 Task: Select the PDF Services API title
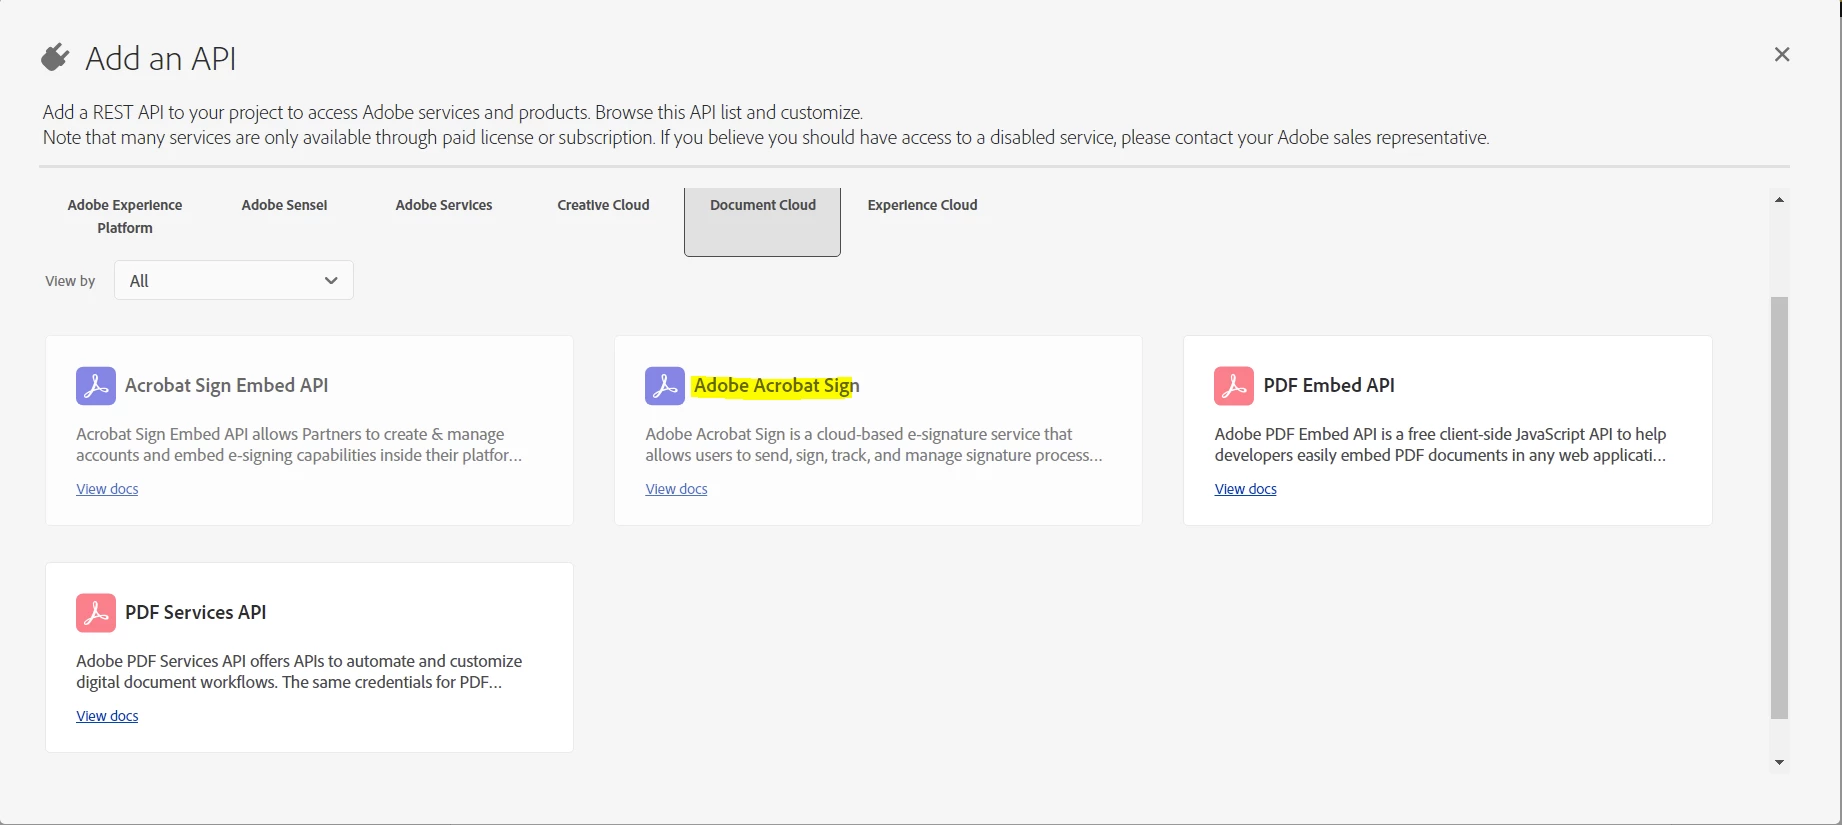pyautogui.click(x=196, y=613)
